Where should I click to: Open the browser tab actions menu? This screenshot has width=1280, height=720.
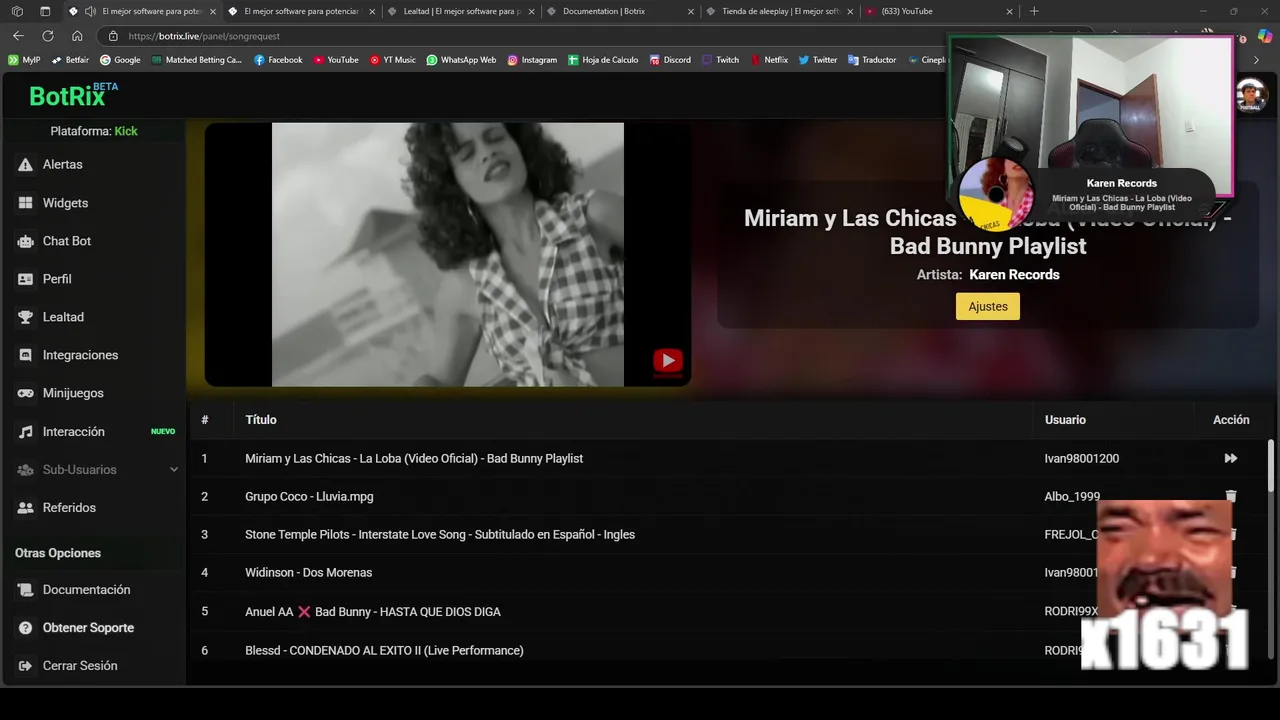pos(45,11)
